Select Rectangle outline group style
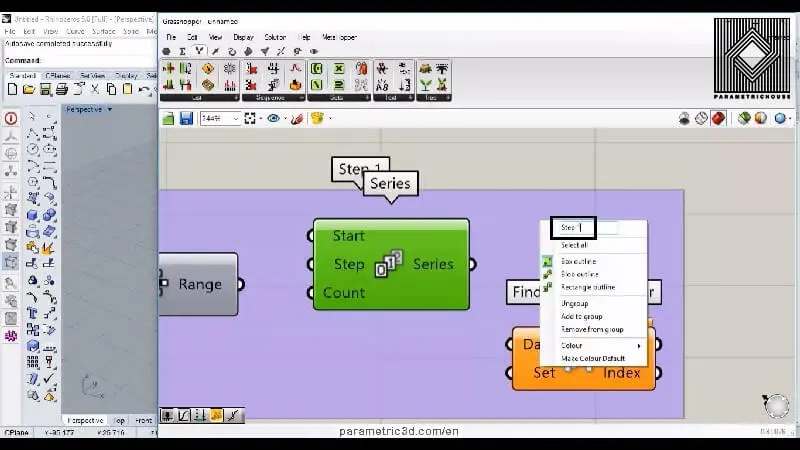This screenshot has height=450, width=800. (x=588, y=287)
